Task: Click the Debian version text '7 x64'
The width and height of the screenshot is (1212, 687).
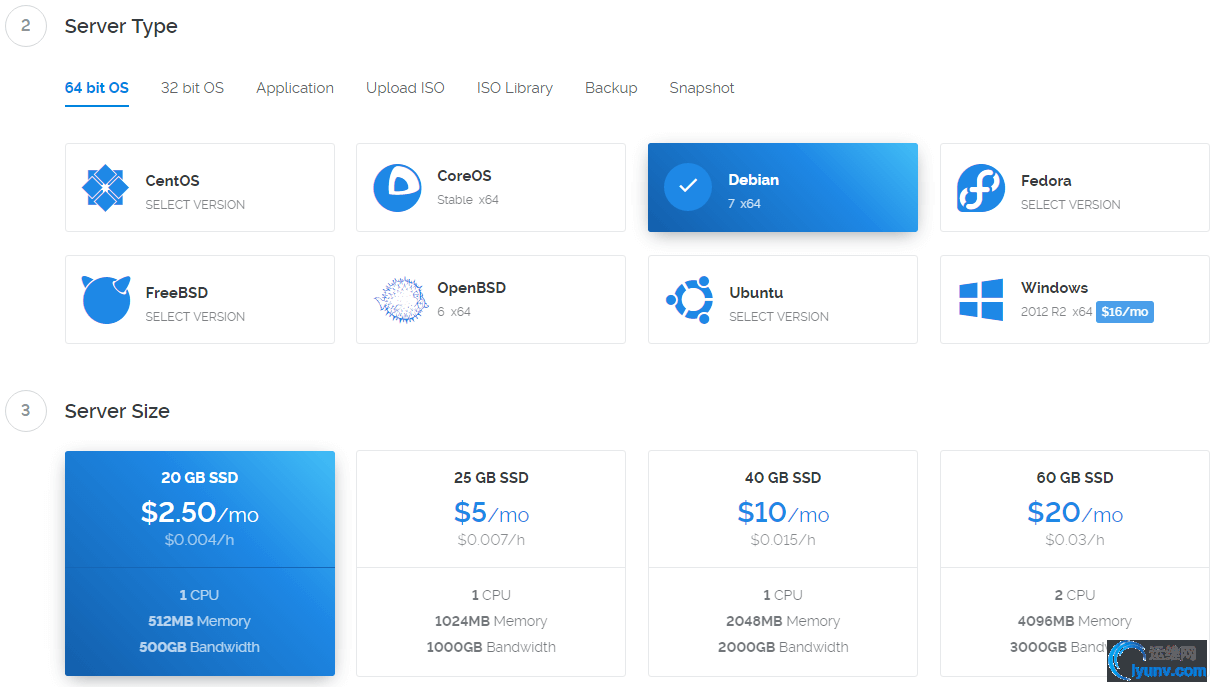Action: pos(745,204)
